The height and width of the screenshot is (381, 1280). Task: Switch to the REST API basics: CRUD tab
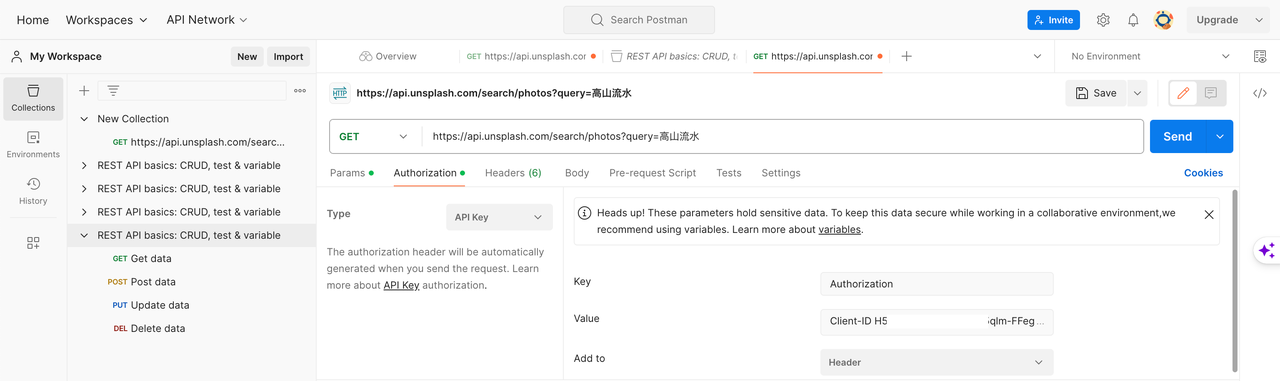[674, 57]
